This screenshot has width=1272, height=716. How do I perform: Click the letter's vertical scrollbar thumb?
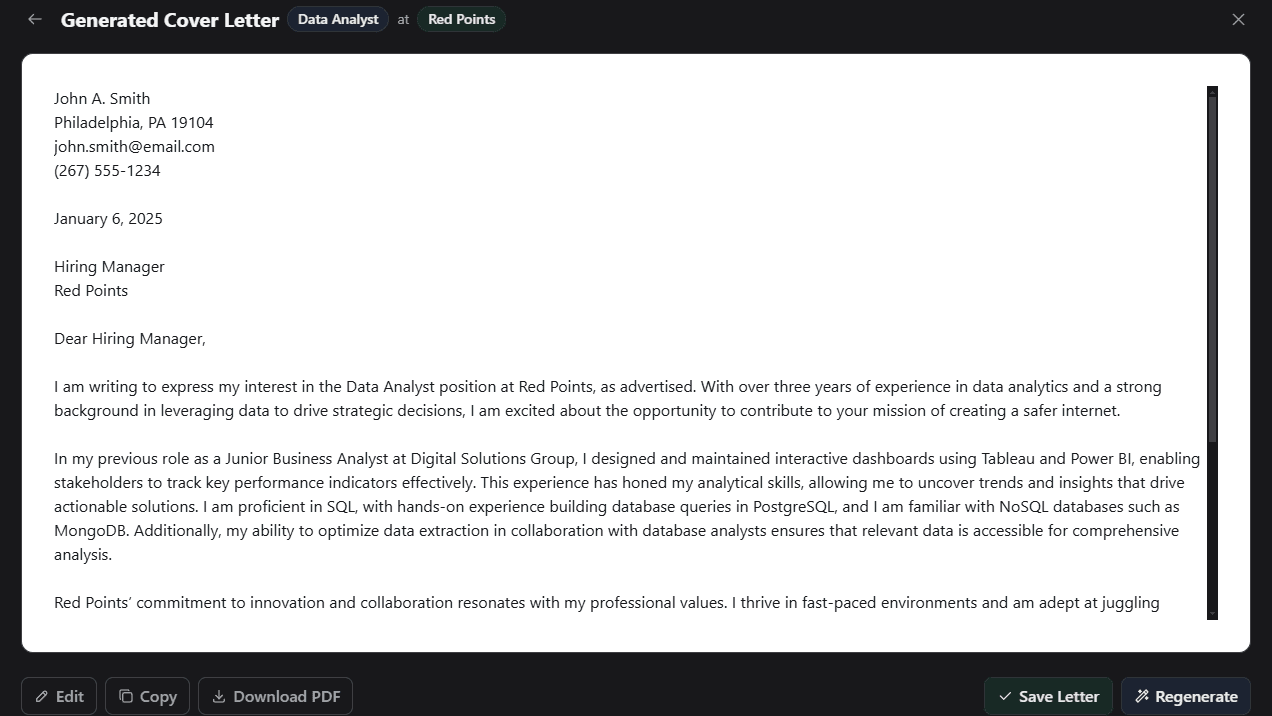point(1212,268)
